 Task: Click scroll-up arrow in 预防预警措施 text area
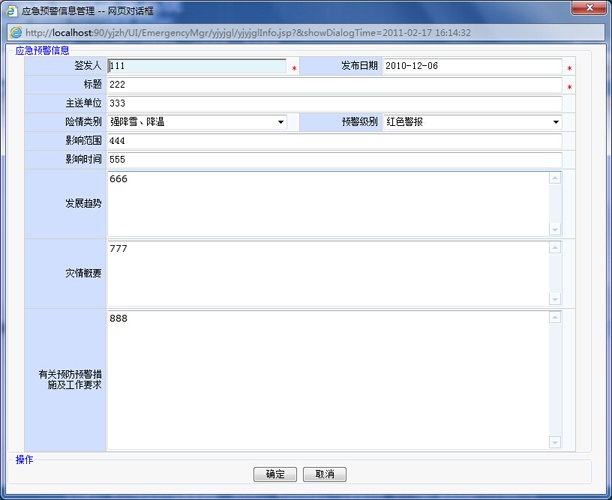(555, 318)
